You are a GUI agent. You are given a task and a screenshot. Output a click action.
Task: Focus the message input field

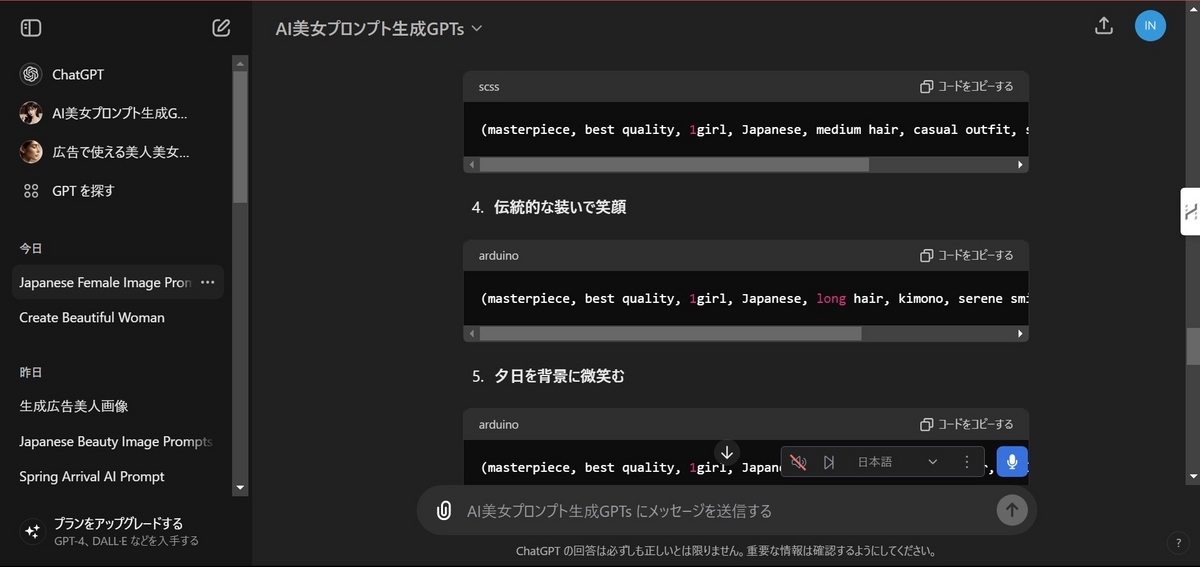[726, 511]
